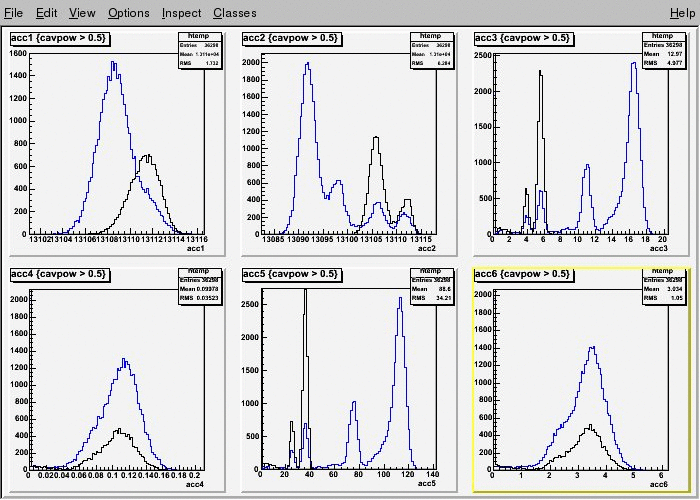
Task: Click the htemp stats box in acc5 plot
Action: coord(432,286)
